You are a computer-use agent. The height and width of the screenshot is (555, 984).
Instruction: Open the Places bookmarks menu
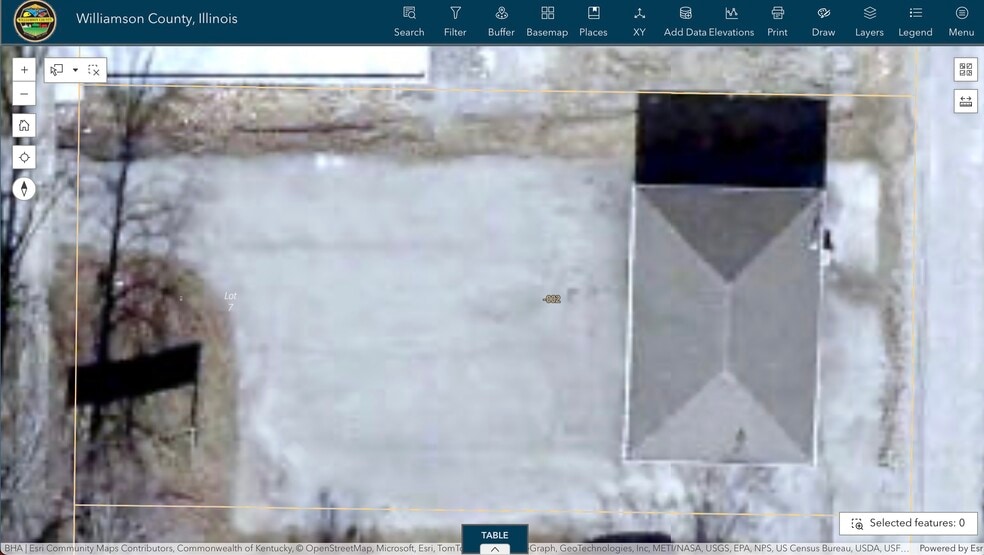(x=593, y=21)
